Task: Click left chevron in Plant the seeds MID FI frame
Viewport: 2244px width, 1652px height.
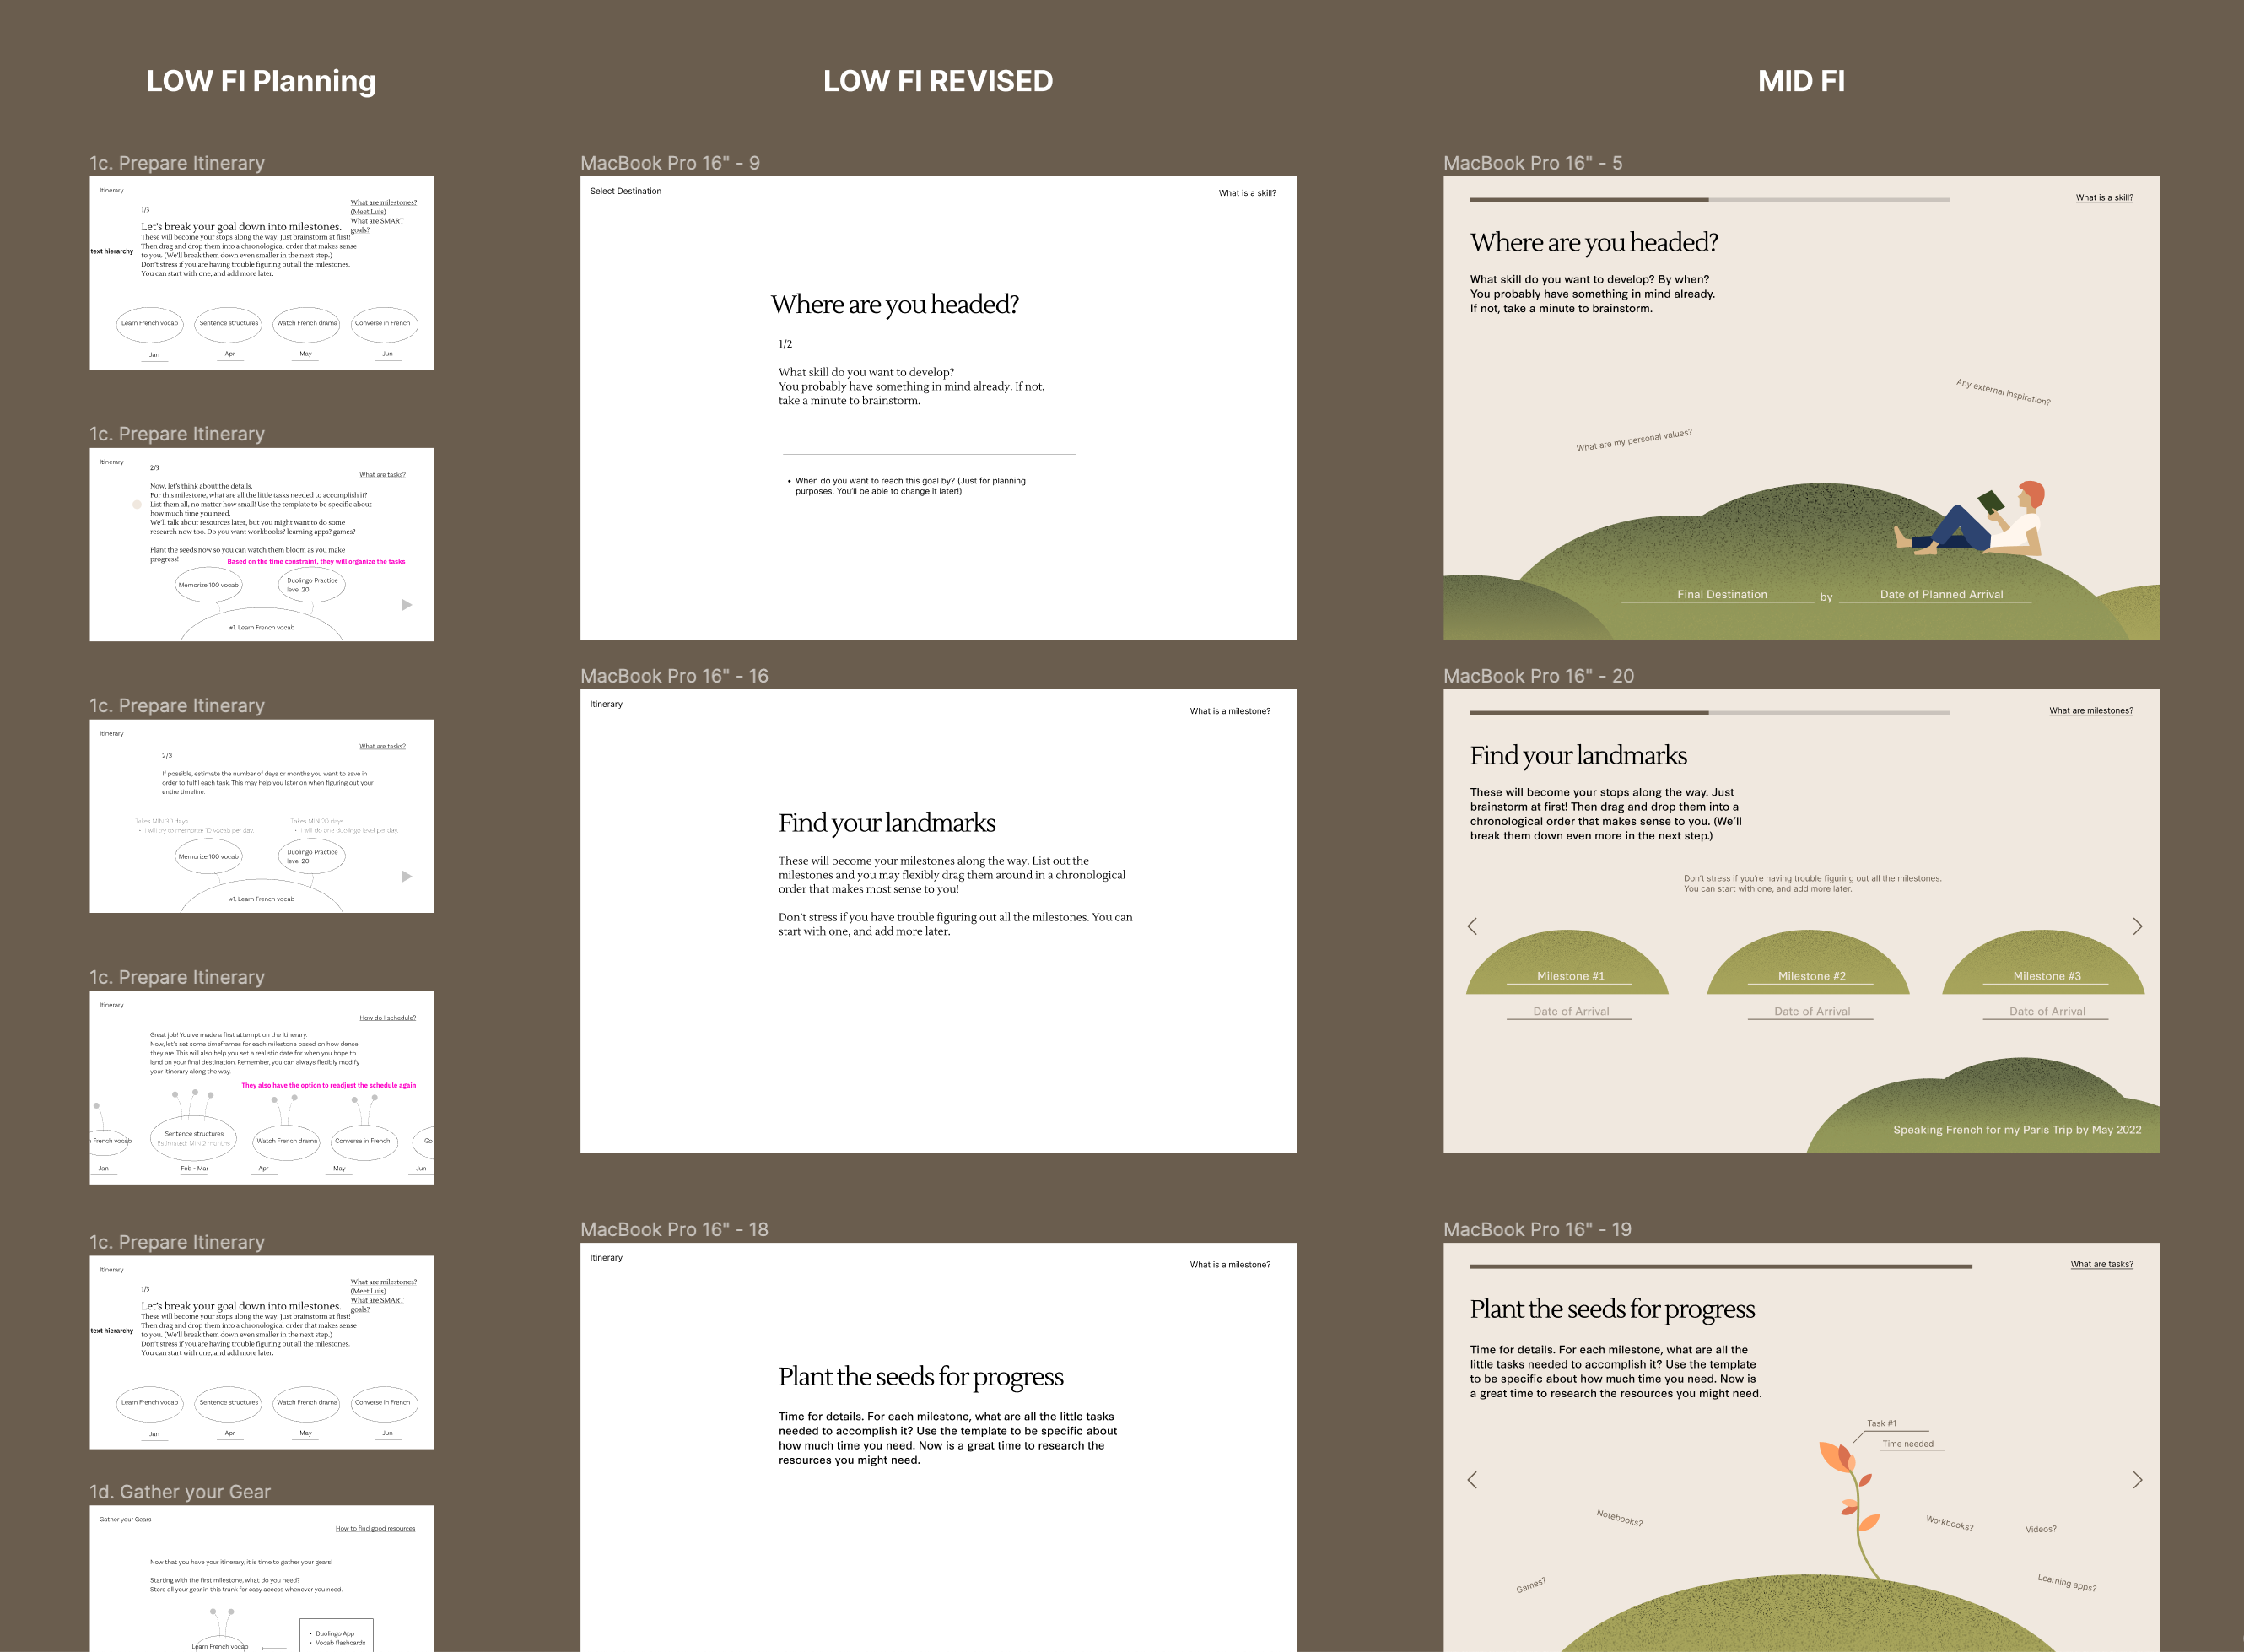Action: (1472, 1480)
